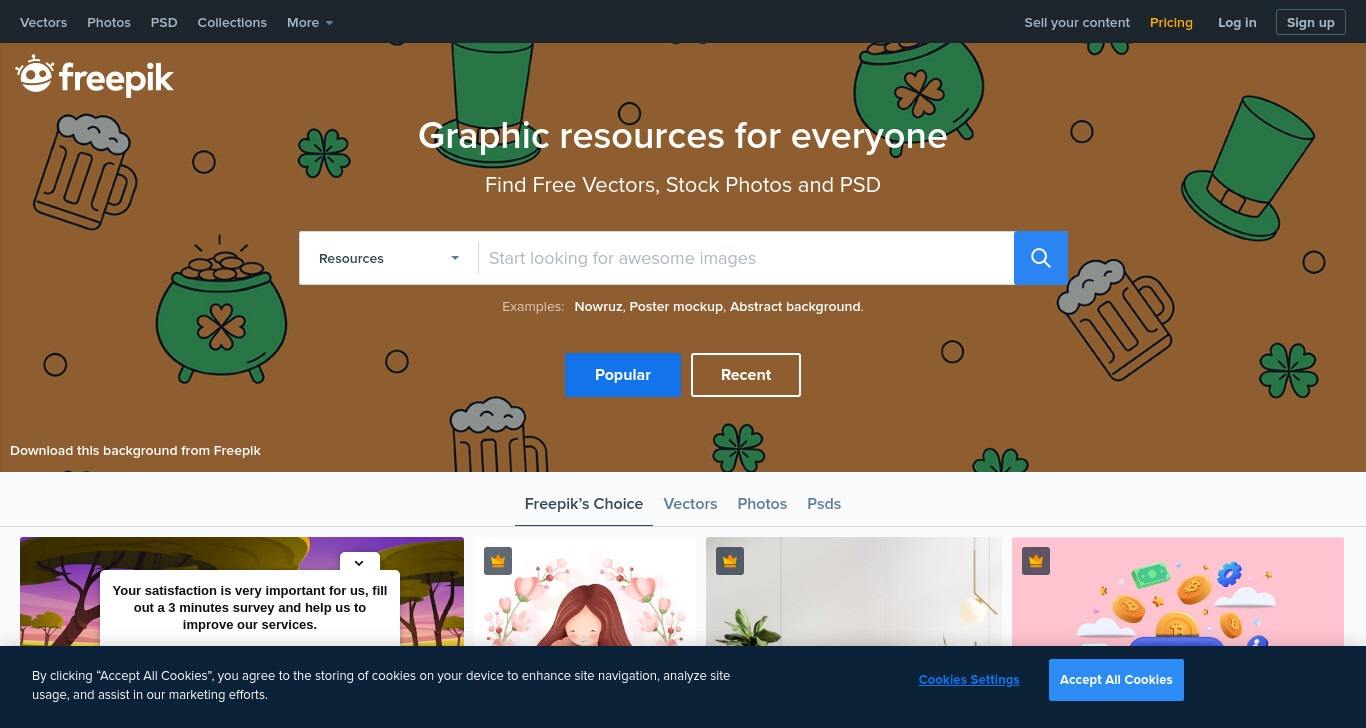Open Collections in the top navigation
The height and width of the screenshot is (728, 1366).
click(x=232, y=22)
